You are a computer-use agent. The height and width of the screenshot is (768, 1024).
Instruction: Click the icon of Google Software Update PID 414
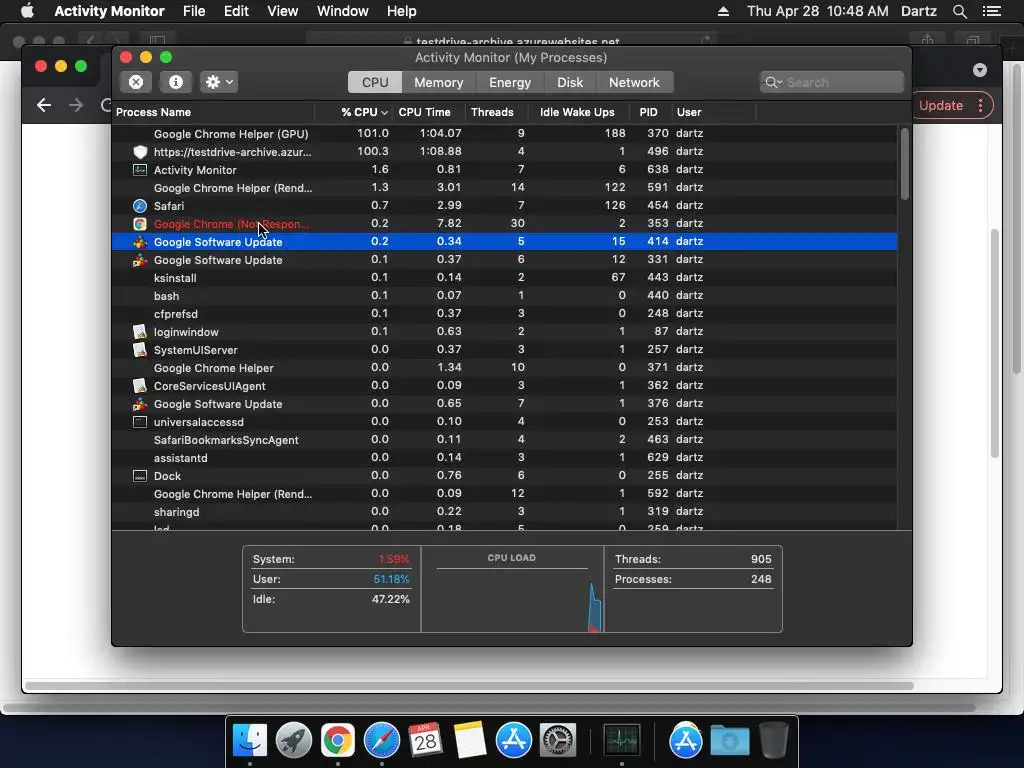pos(140,242)
